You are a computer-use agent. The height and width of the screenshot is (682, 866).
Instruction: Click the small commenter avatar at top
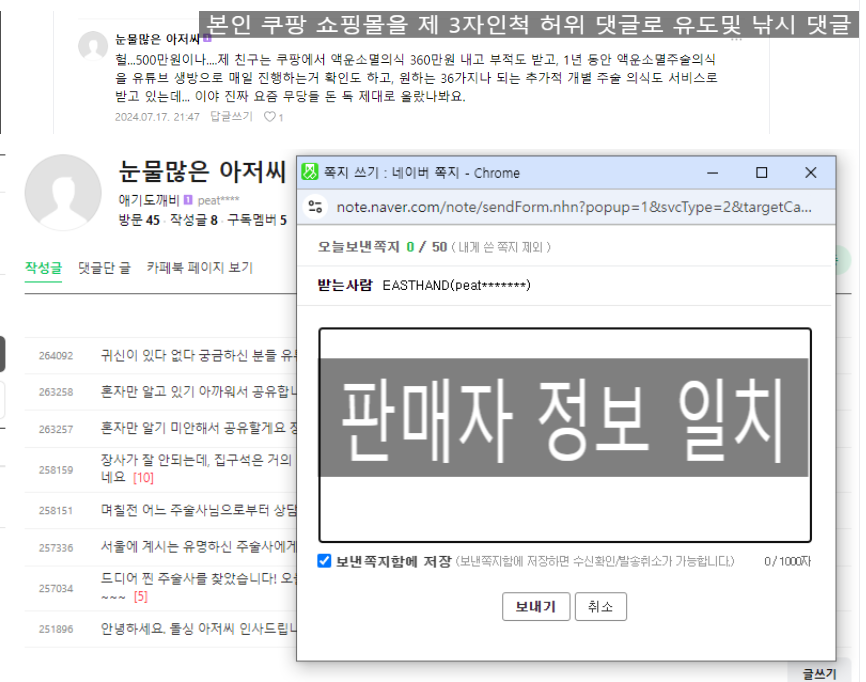[x=93, y=46]
